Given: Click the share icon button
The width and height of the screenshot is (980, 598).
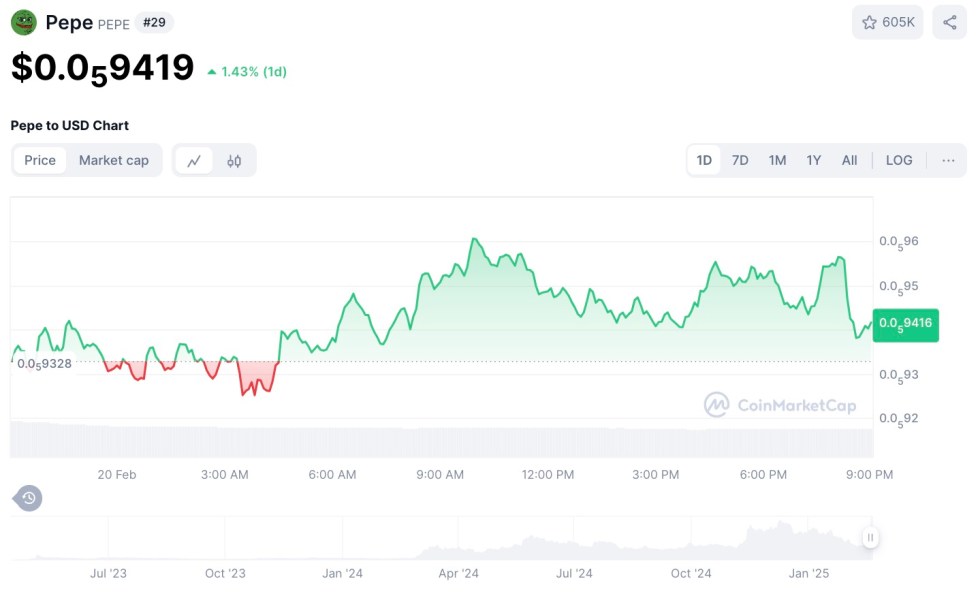Looking at the screenshot, I should [949, 22].
